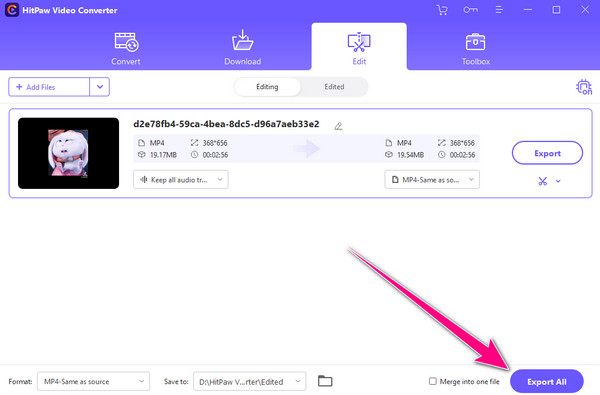Screen dimensions: 600x395
Task: Open the hamburger menu in title bar
Action: click(x=499, y=10)
